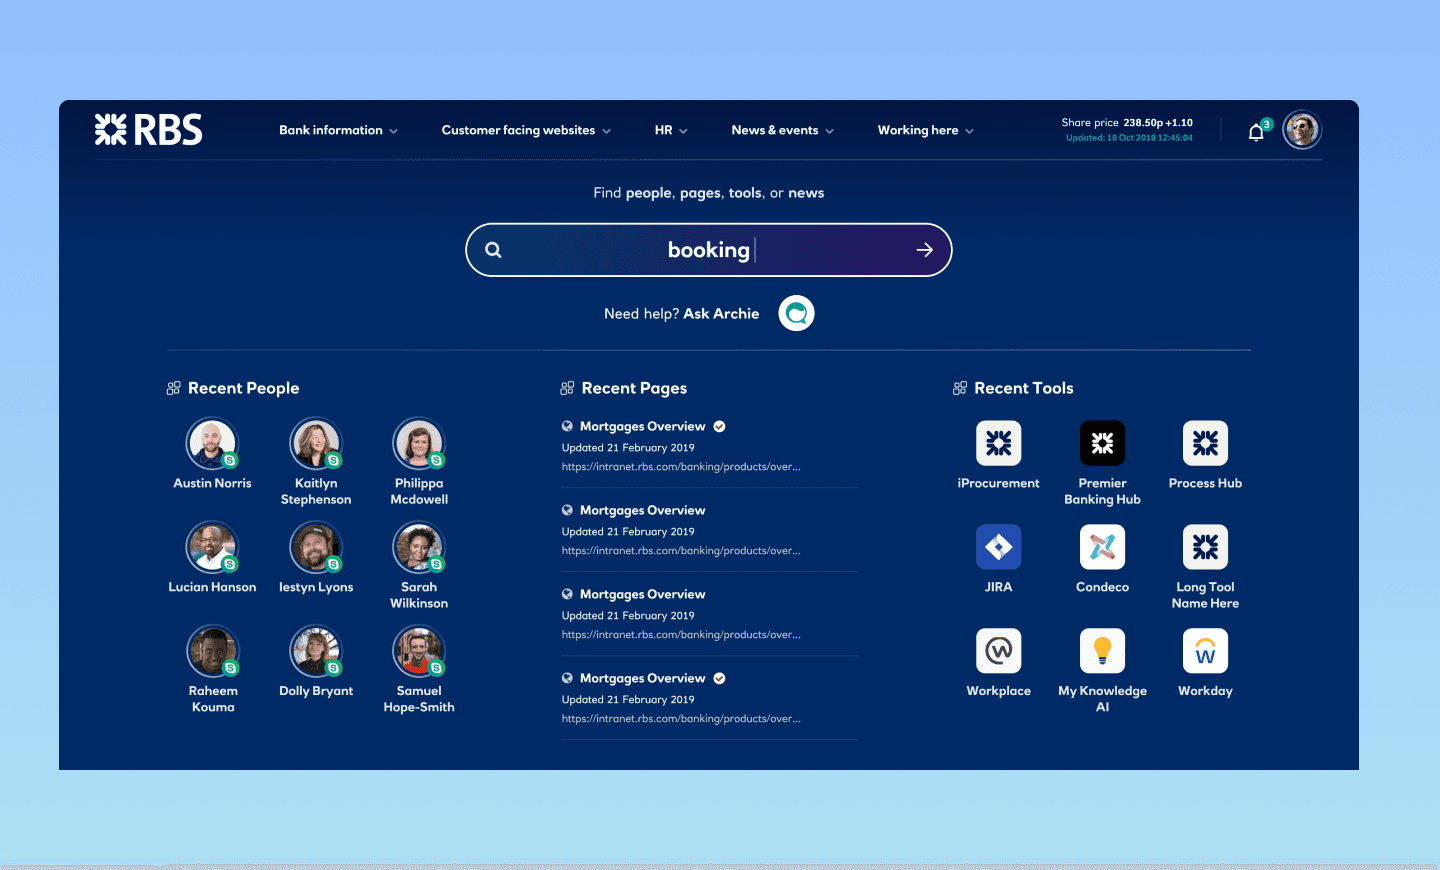Click the Recent Pages section icon
Image resolution: width=1440 pixels, height=870 pixels.
[x=567, y=388]
